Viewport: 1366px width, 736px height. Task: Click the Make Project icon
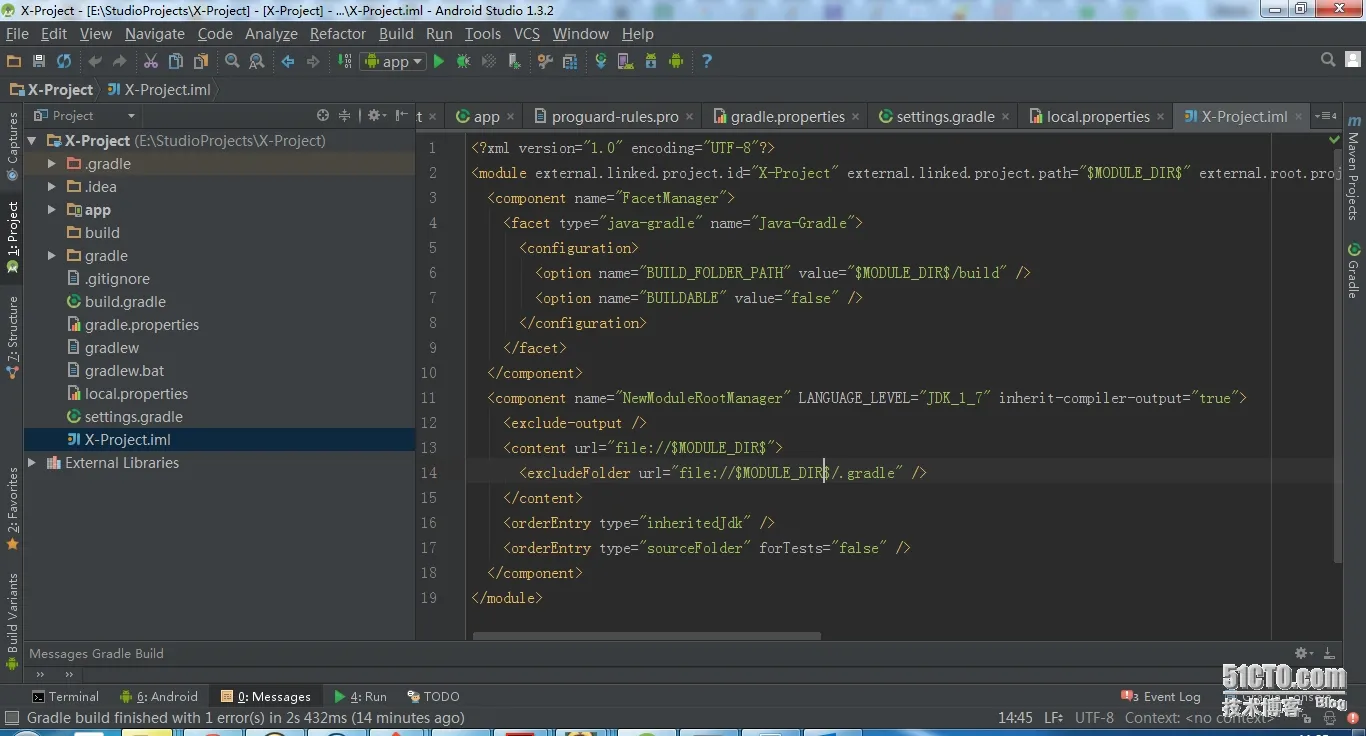click(344, 62)
